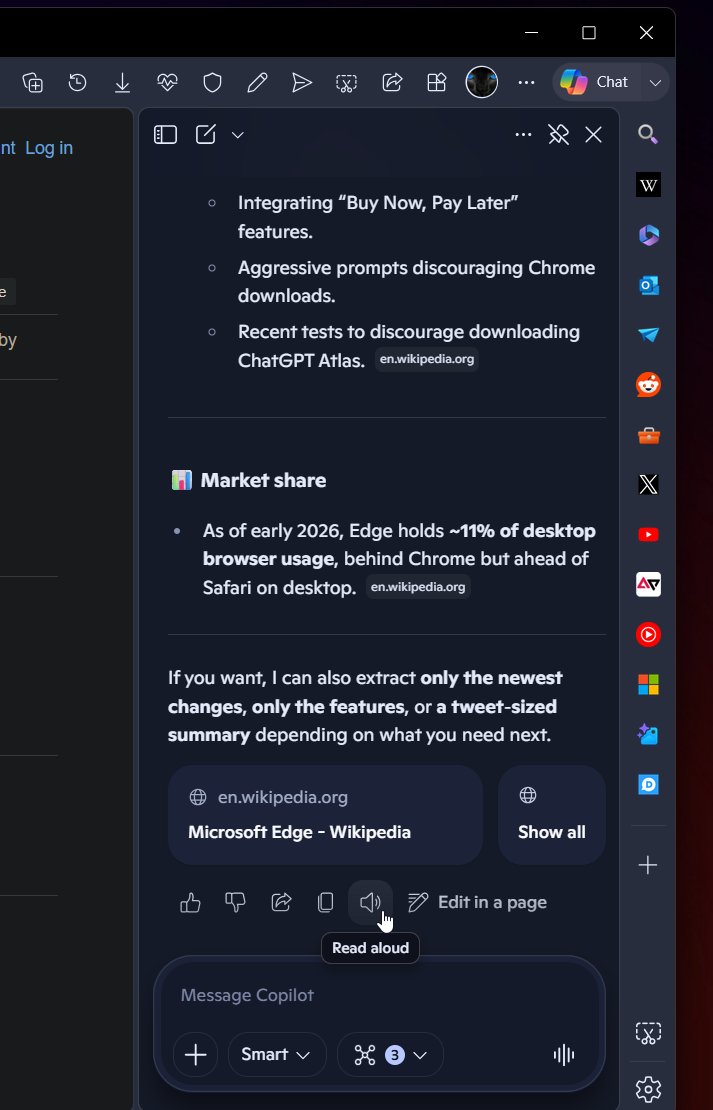Image resolution: width=713 pixels, height=1110 pixels.
Task: Open the Microsoft Edge - Wikipedia source card
Action: coord(325,815)
